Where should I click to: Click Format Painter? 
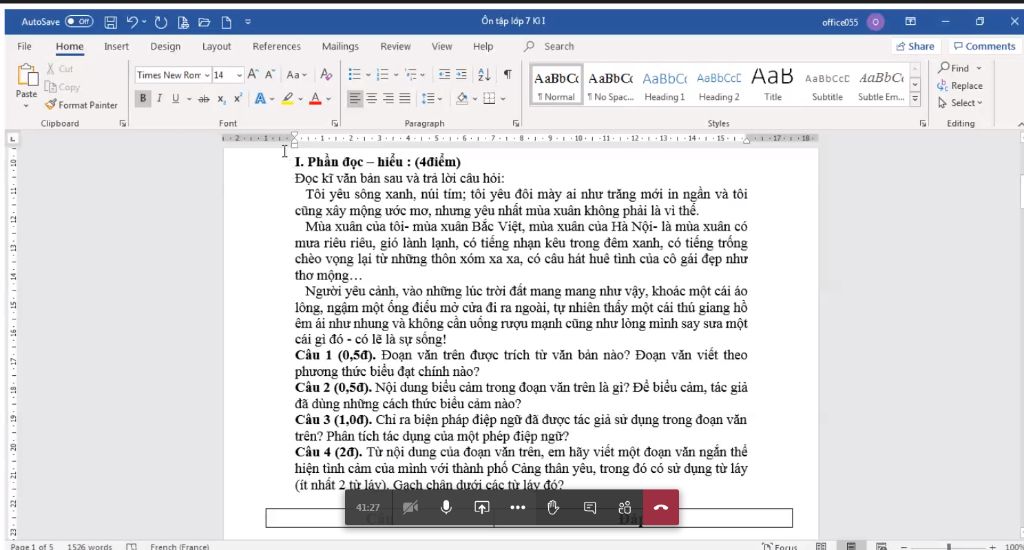click(x=81, y=105)
